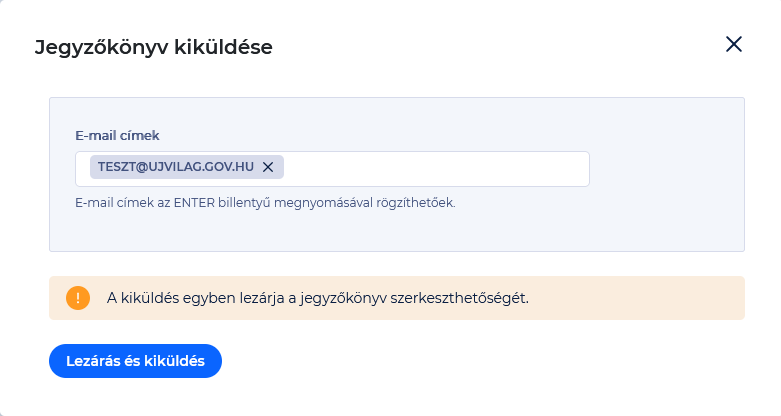The image size is (781, 416).
Task: Select the TESZT@UJVILAG.GOV.HU address tag
Action: tap(175, 167)
